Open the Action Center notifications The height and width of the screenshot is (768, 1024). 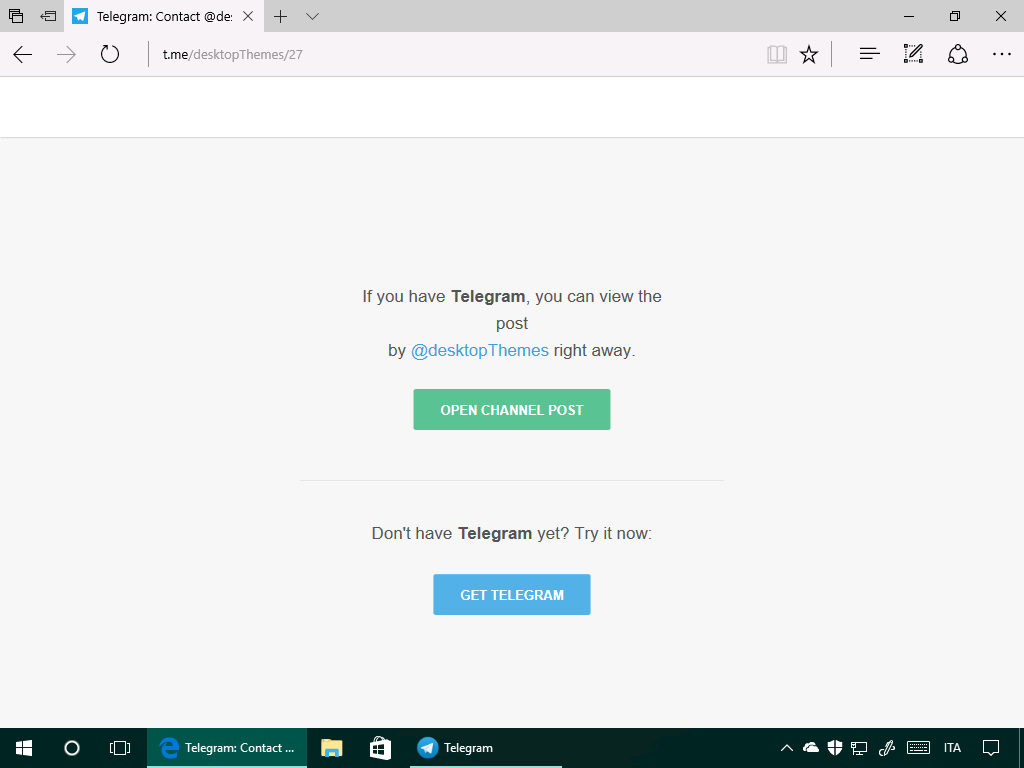pos(991,748)
